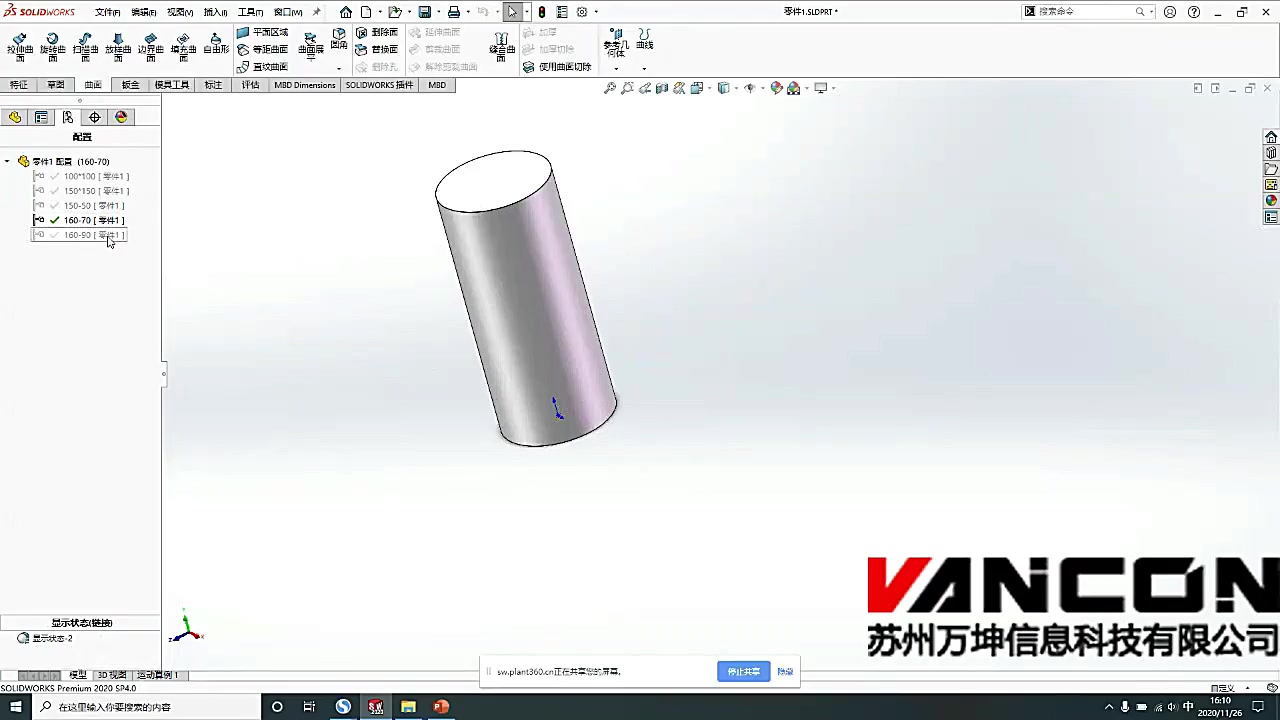Click the 平面区域 planar surface tool
The width and height of the screenshot is (1280, 720).
click(x=263, y=32)
